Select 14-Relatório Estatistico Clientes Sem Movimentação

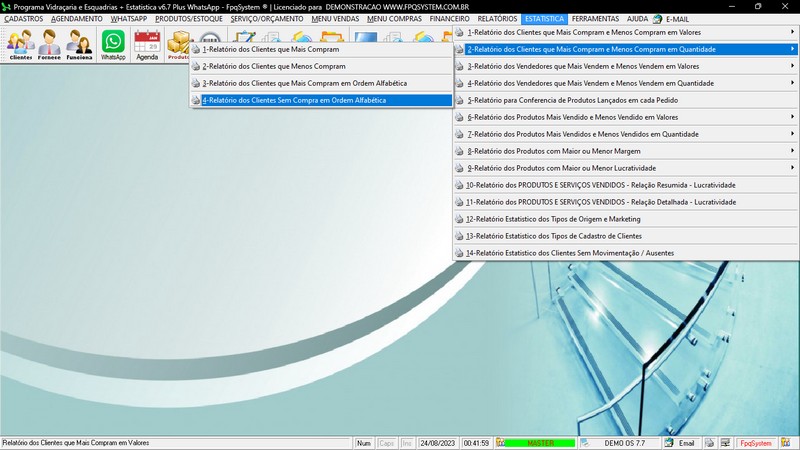pos(626,253)
